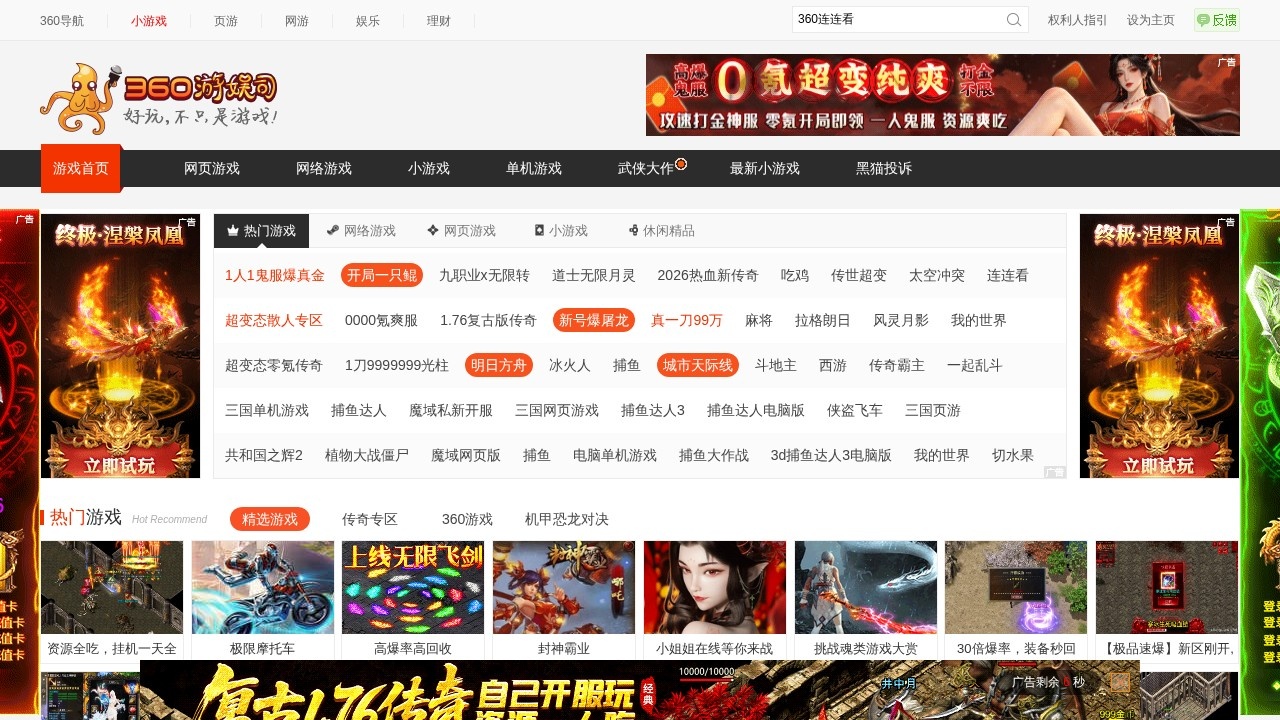Open the 植物大战僵尸 link

click(x=367, y=455)
